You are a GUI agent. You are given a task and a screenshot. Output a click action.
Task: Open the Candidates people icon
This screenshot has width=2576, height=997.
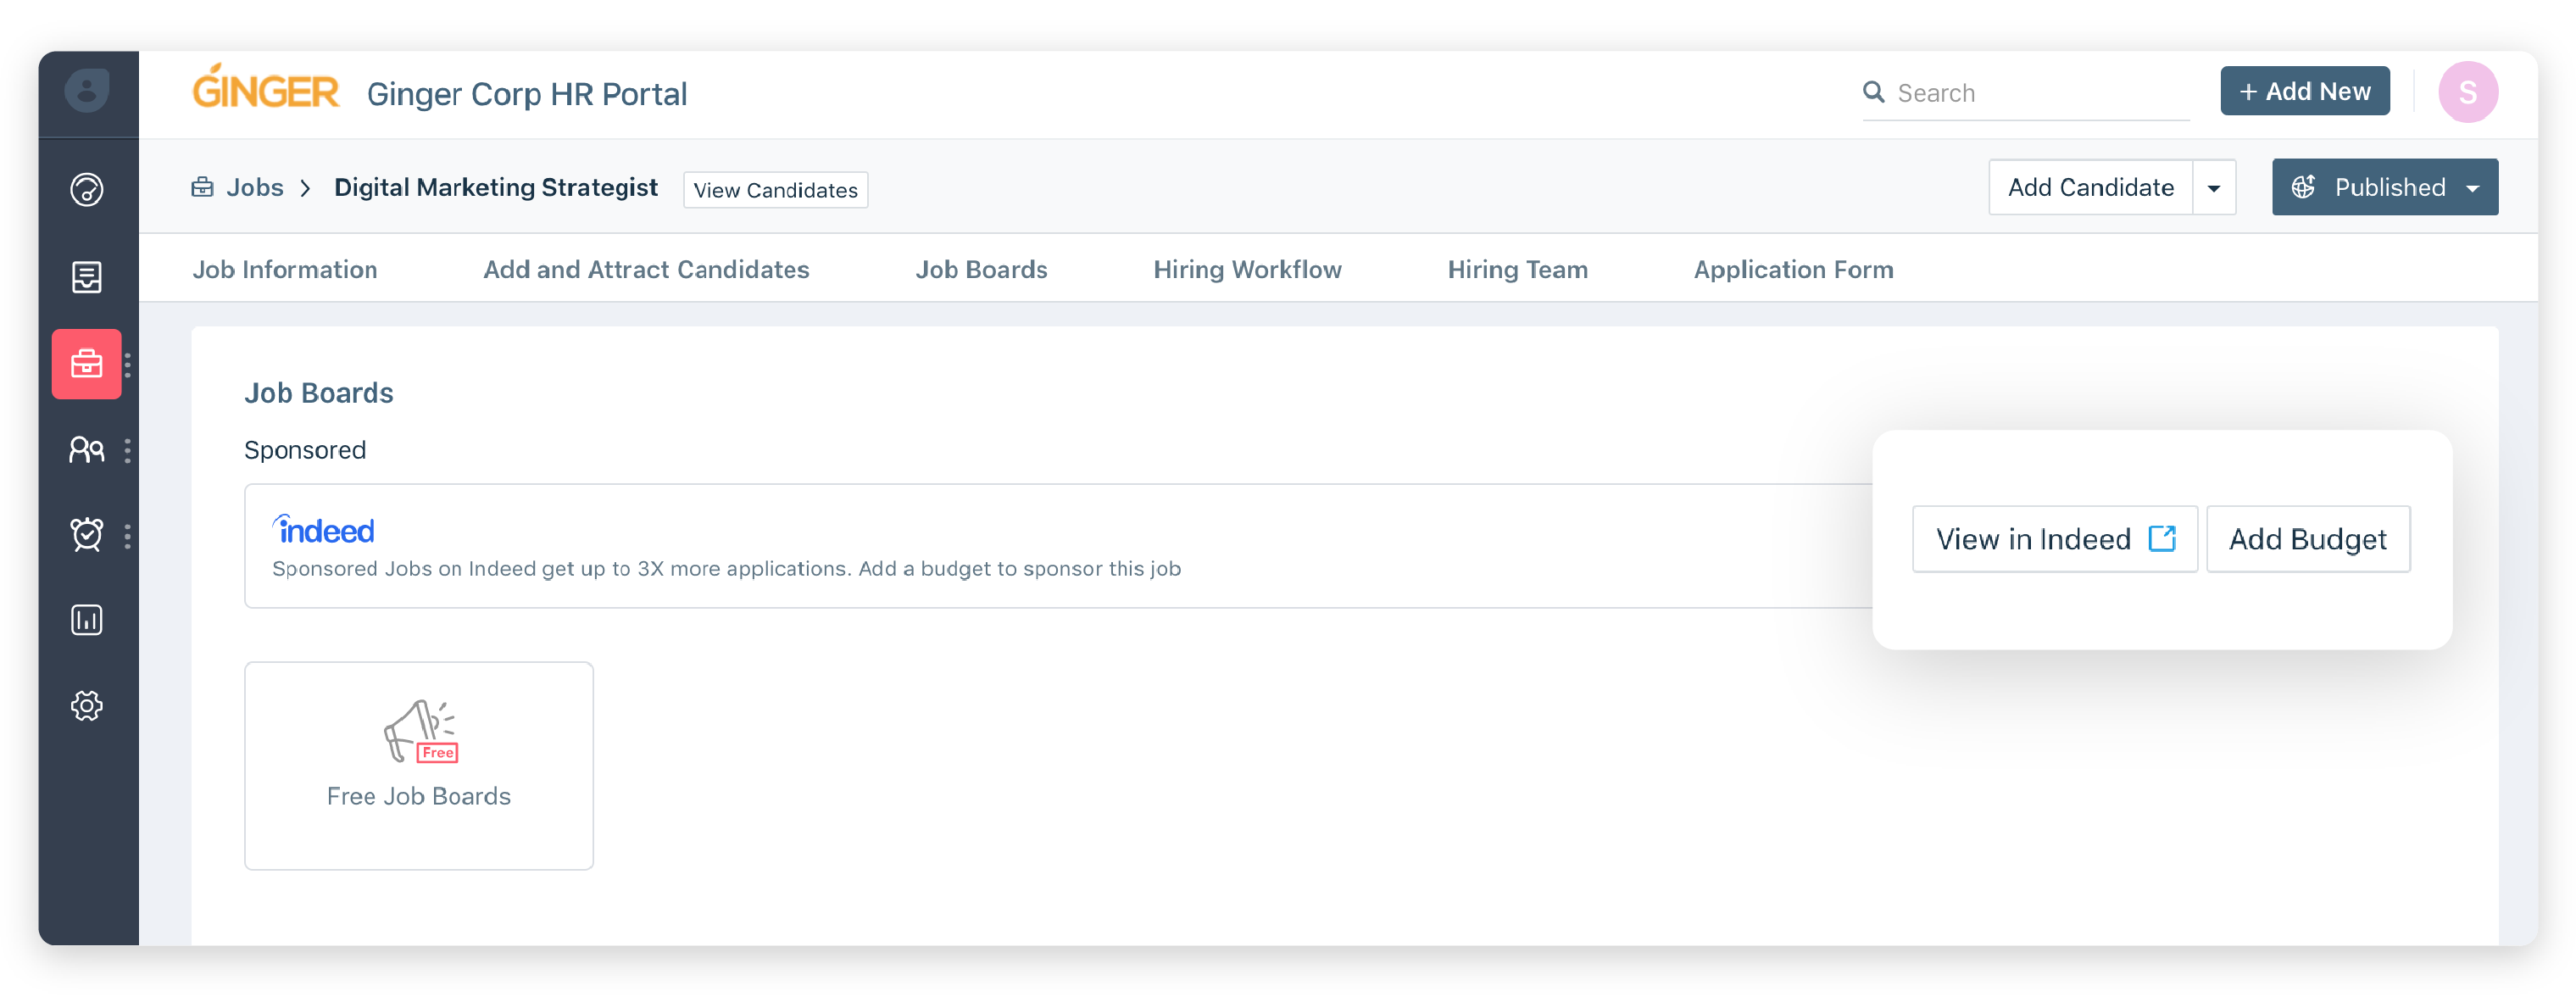click(x=87, y=450)
